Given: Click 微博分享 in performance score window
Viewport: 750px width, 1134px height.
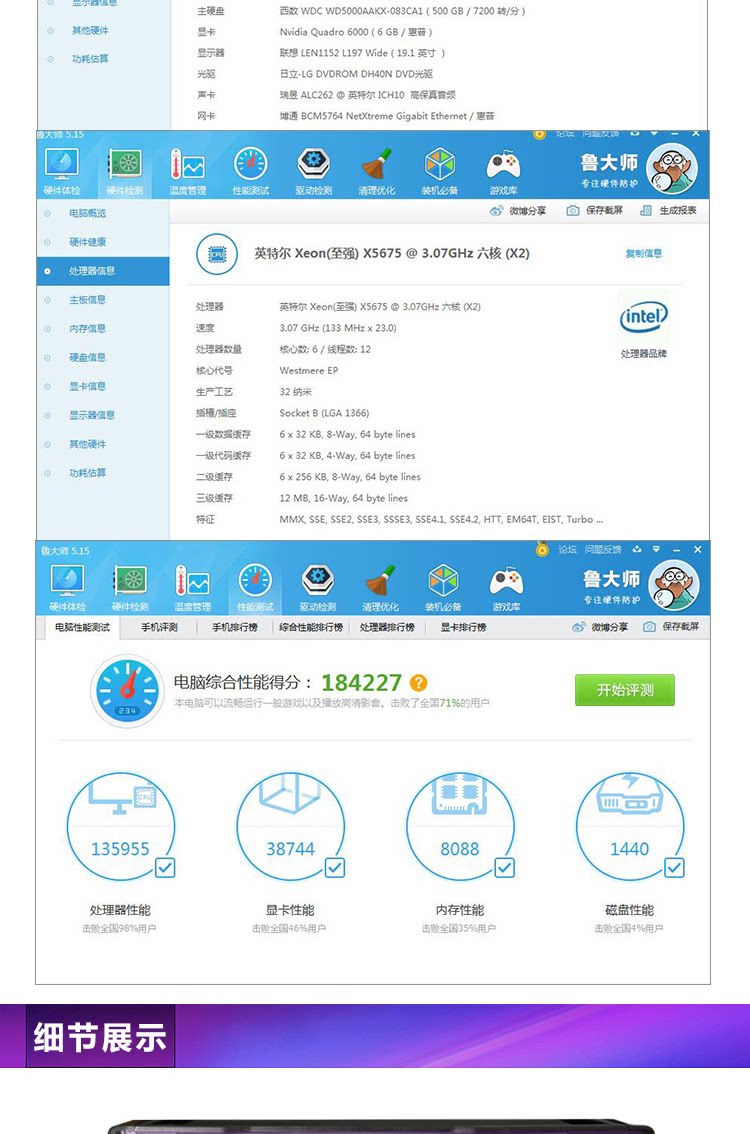Looking at the screenshot, I should point(600,627).
